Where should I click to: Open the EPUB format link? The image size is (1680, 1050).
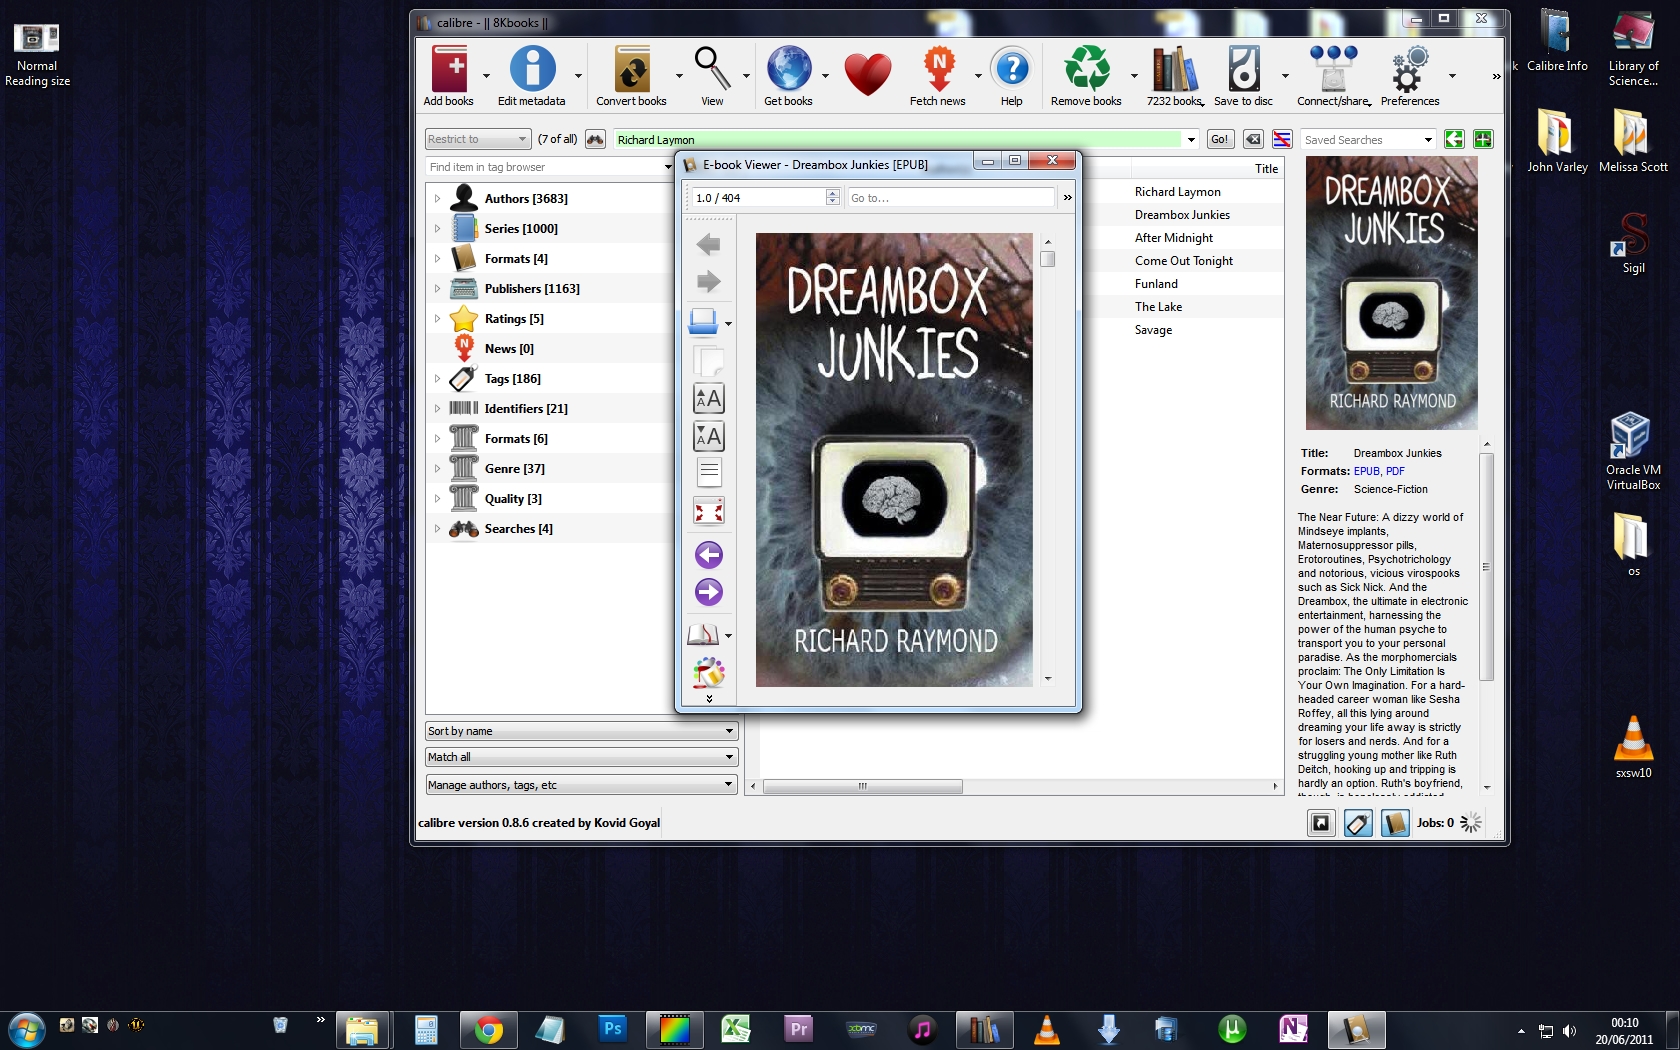(1366, 471)
